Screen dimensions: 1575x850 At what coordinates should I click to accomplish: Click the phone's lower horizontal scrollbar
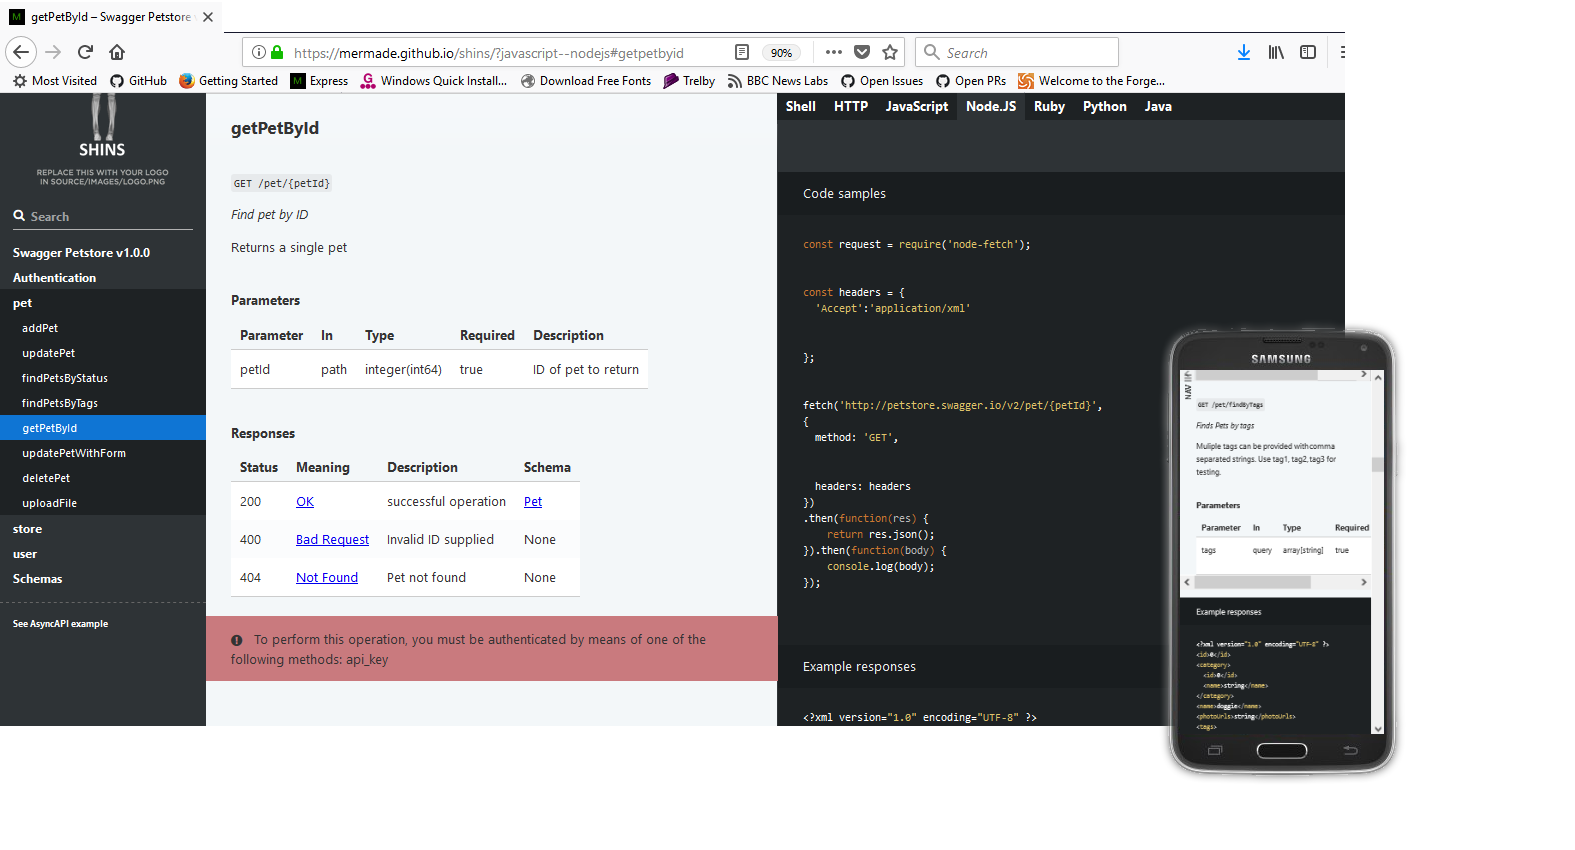(1275, 582)
